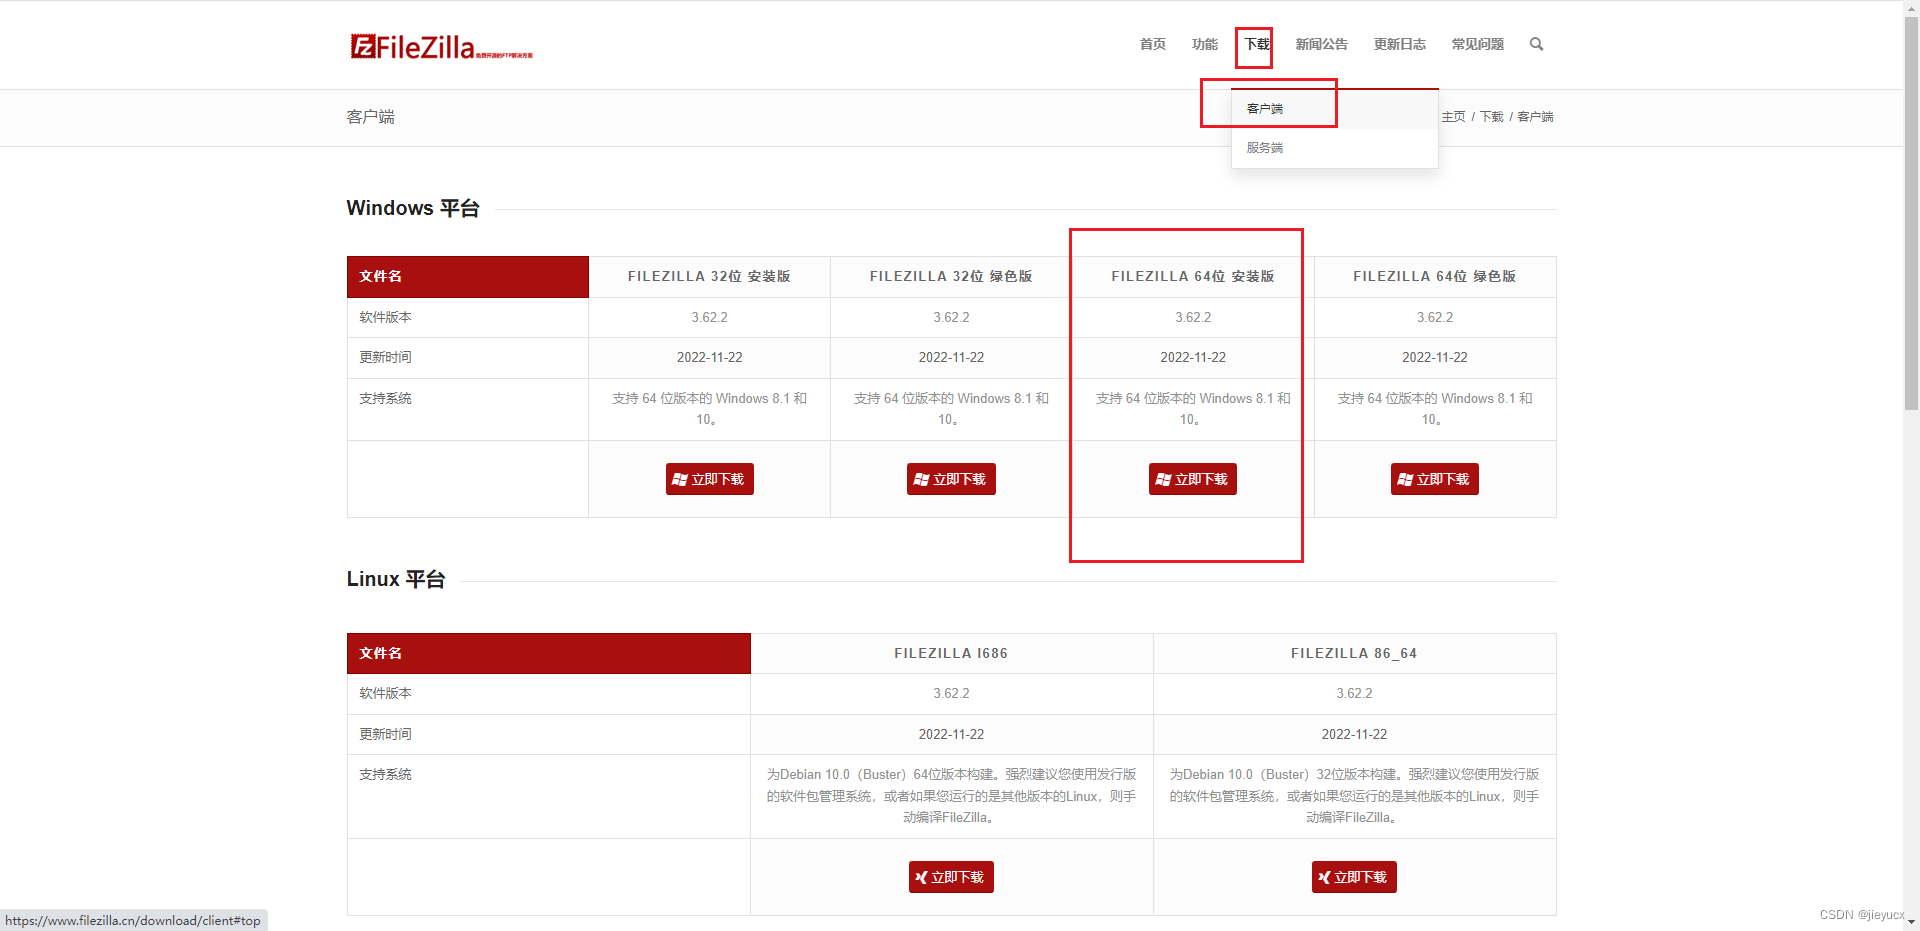Open 更新日志 in the navigation bar

1399,44
